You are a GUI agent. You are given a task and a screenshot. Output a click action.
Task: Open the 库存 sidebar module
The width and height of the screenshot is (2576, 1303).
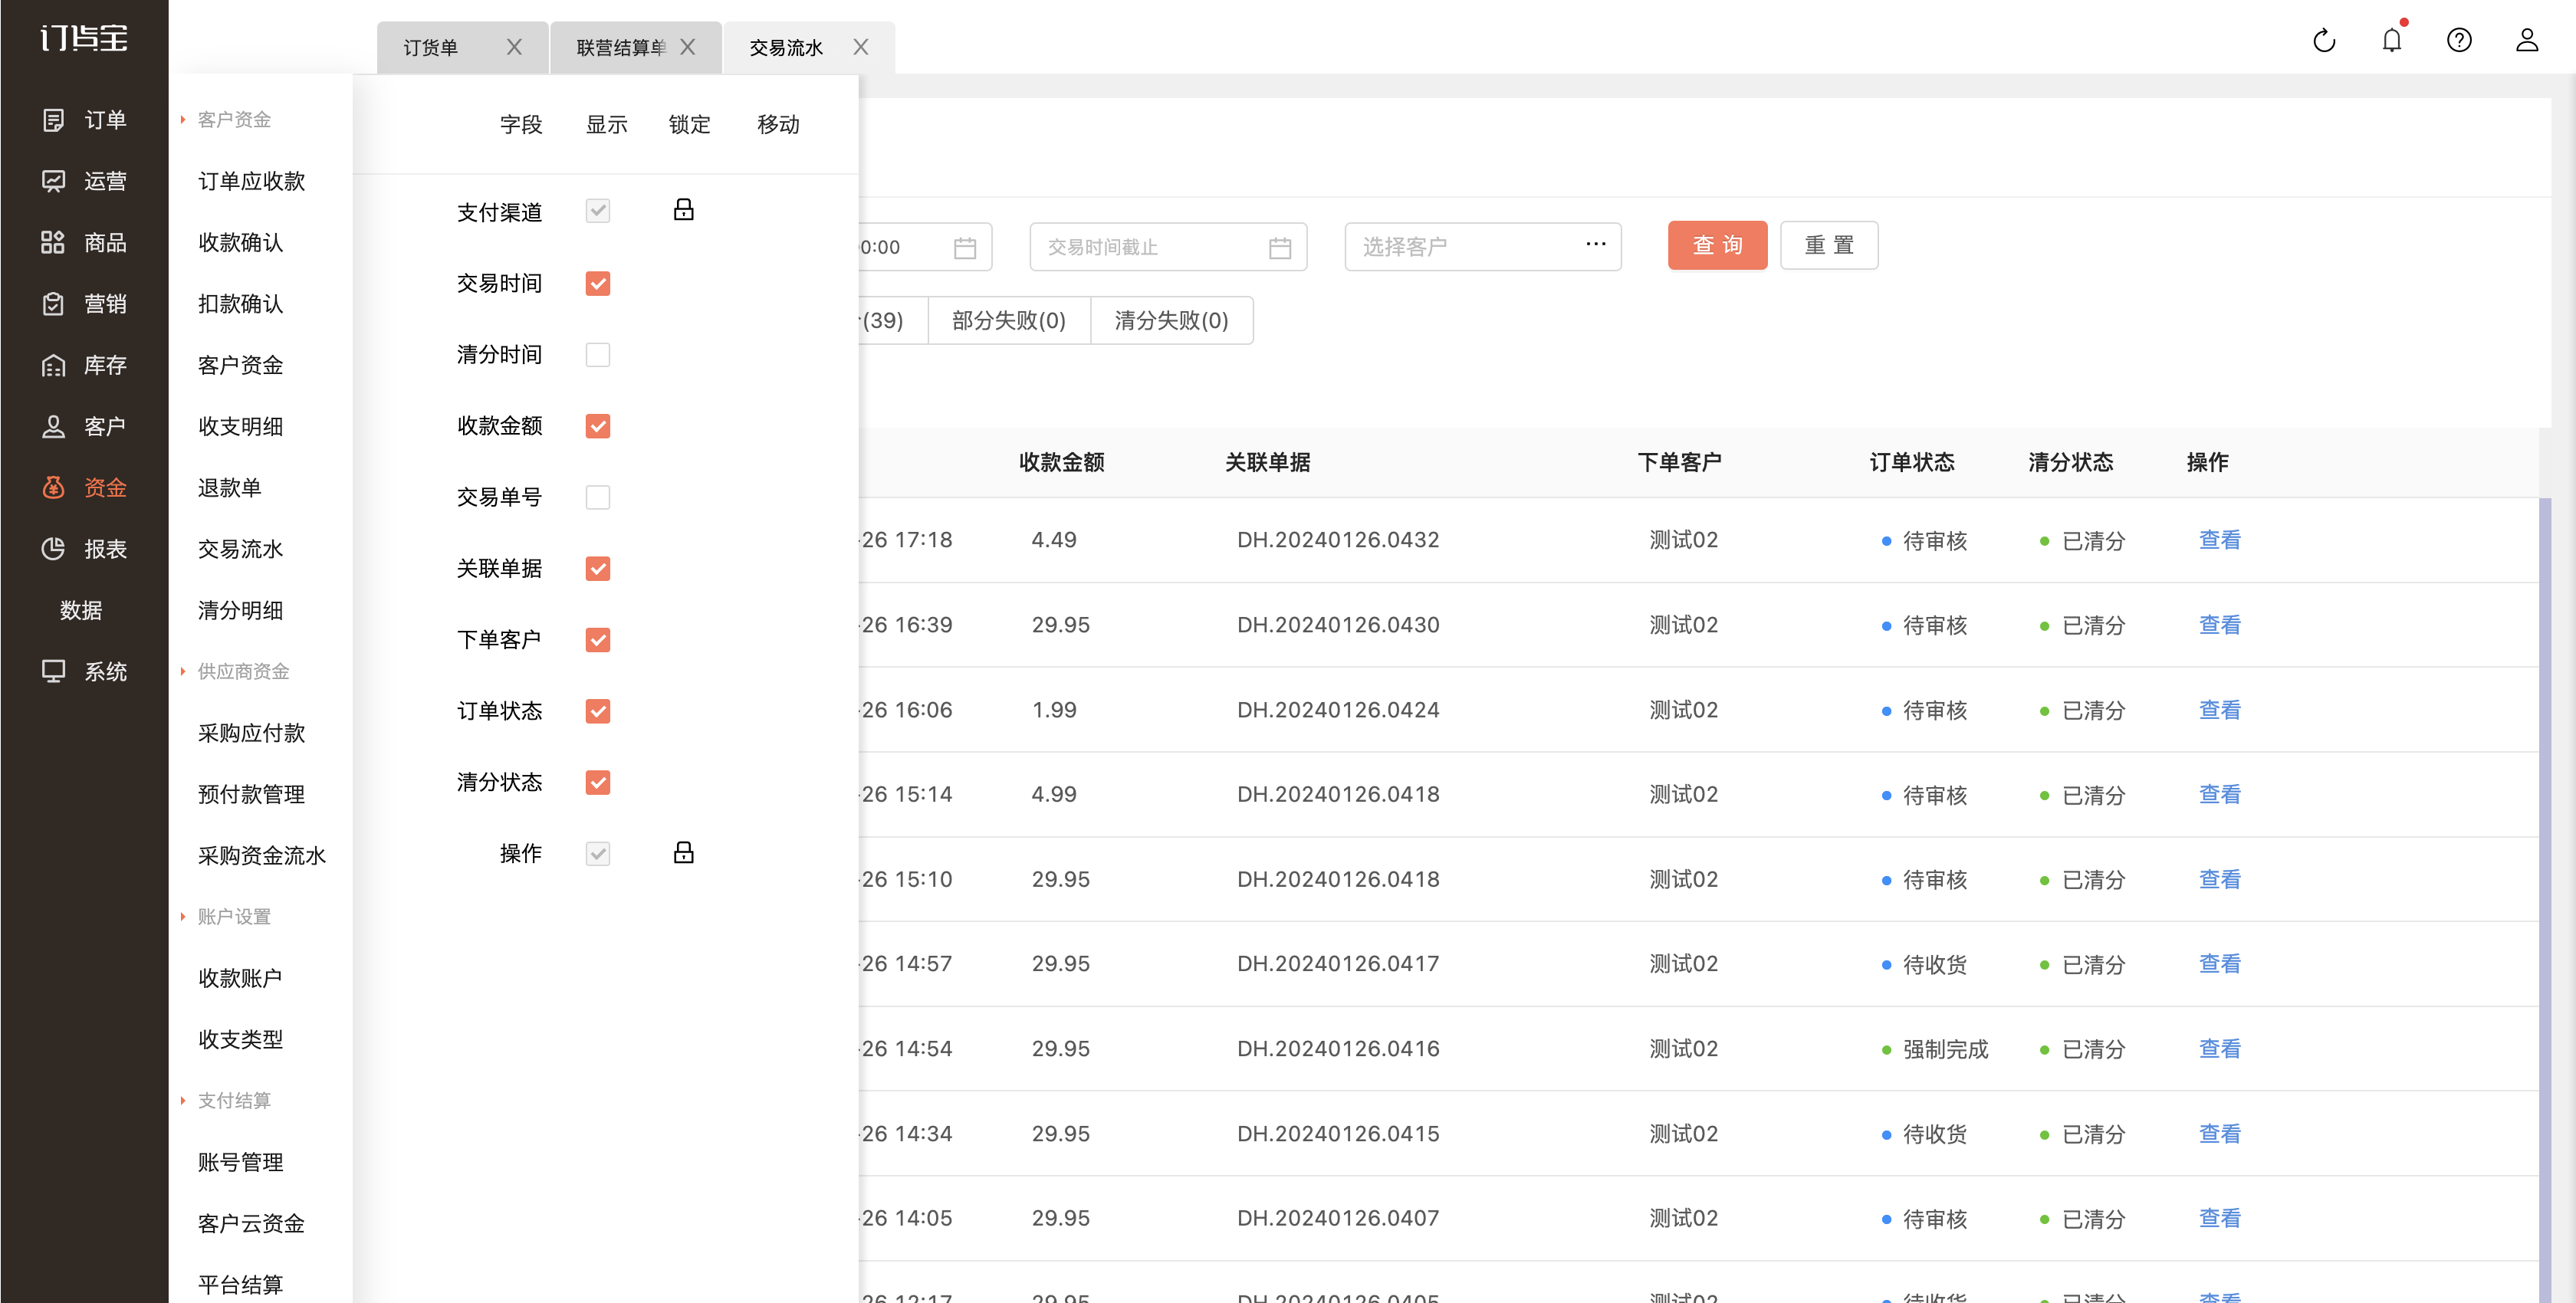84,365
